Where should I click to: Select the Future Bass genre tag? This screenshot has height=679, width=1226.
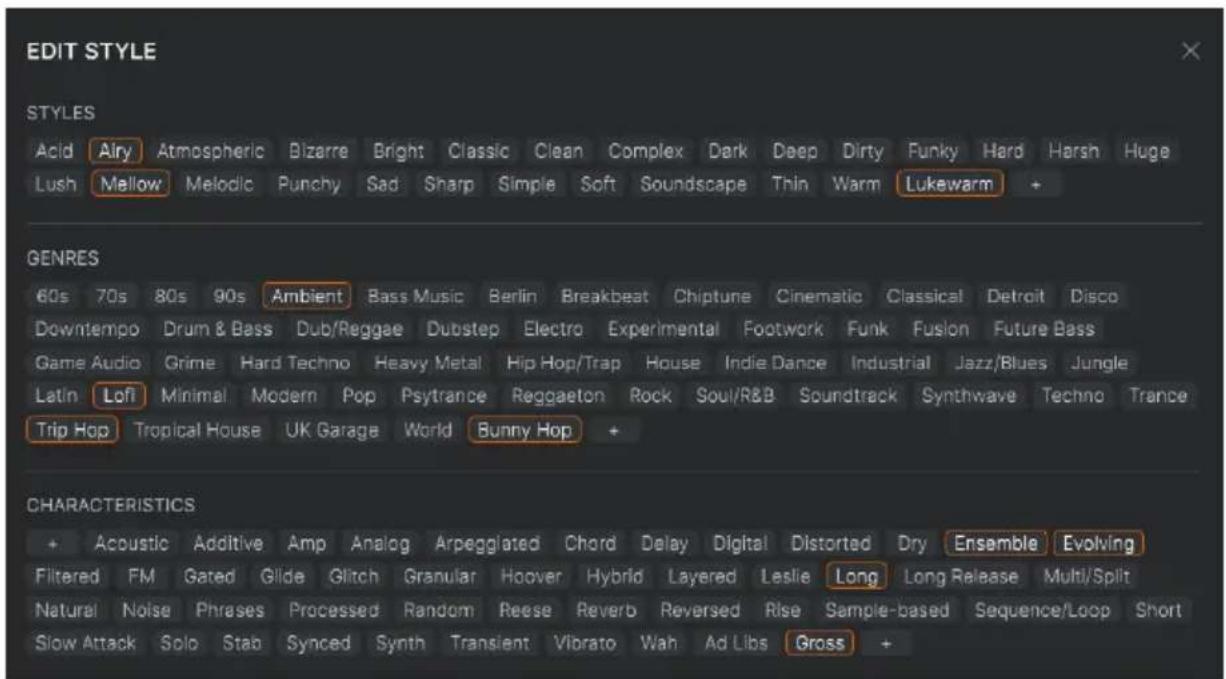pos(1043,328)
